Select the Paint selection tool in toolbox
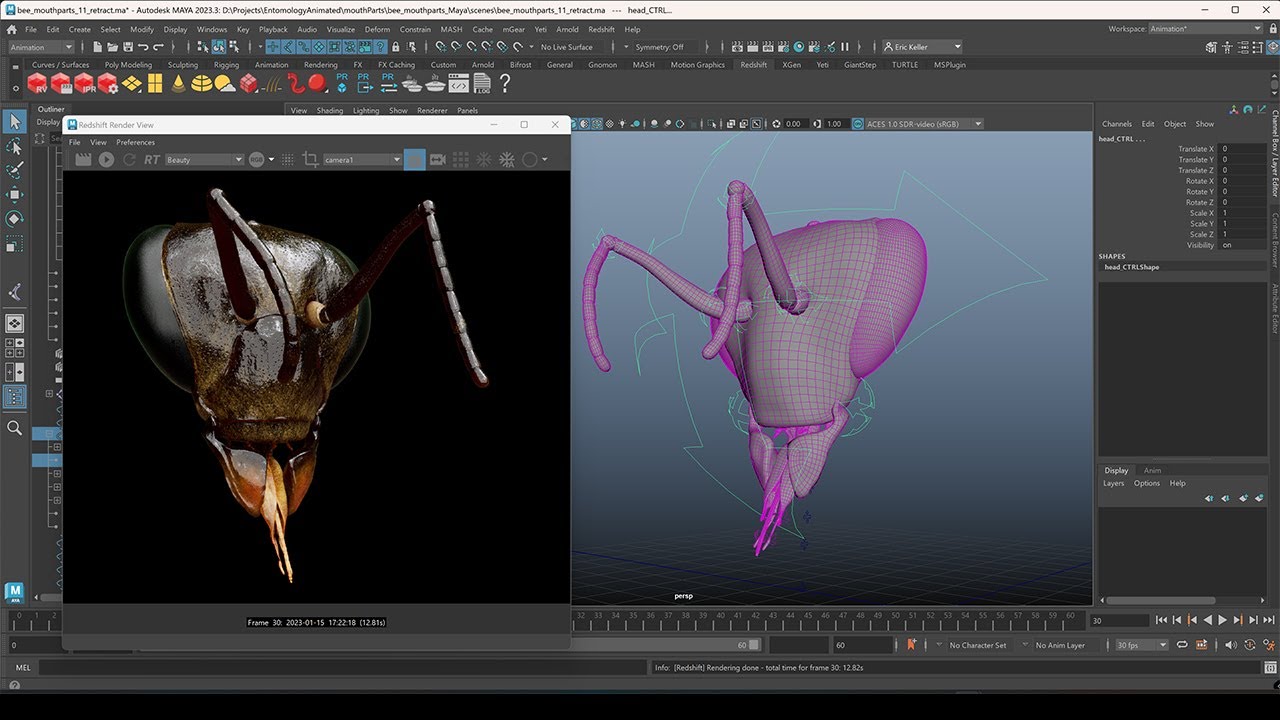 [14, 171]
